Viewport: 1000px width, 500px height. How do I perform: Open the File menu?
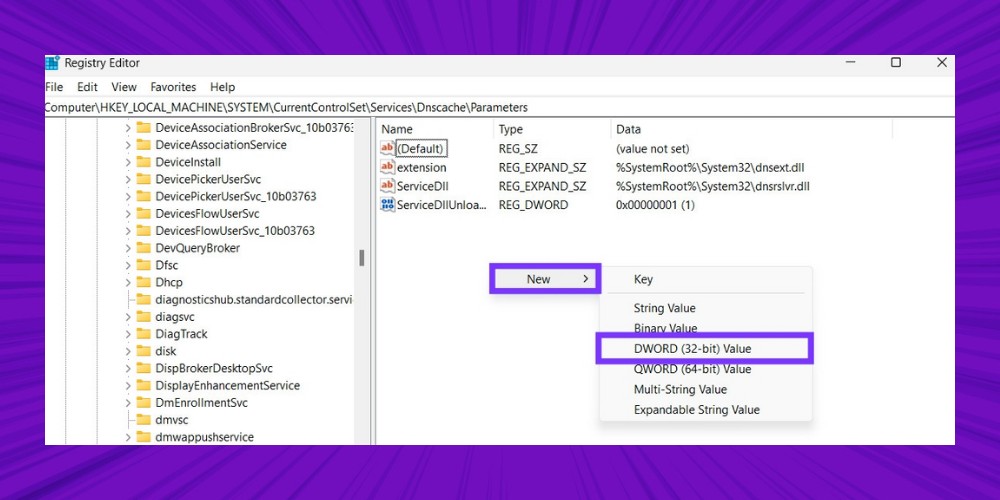pos(54,87)
